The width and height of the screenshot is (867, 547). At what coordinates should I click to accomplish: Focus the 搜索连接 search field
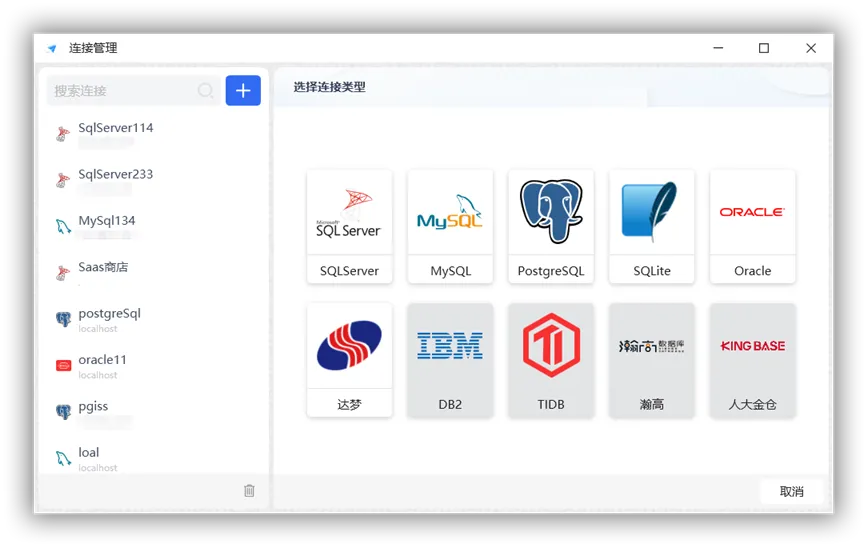click(x=133, y=90)
